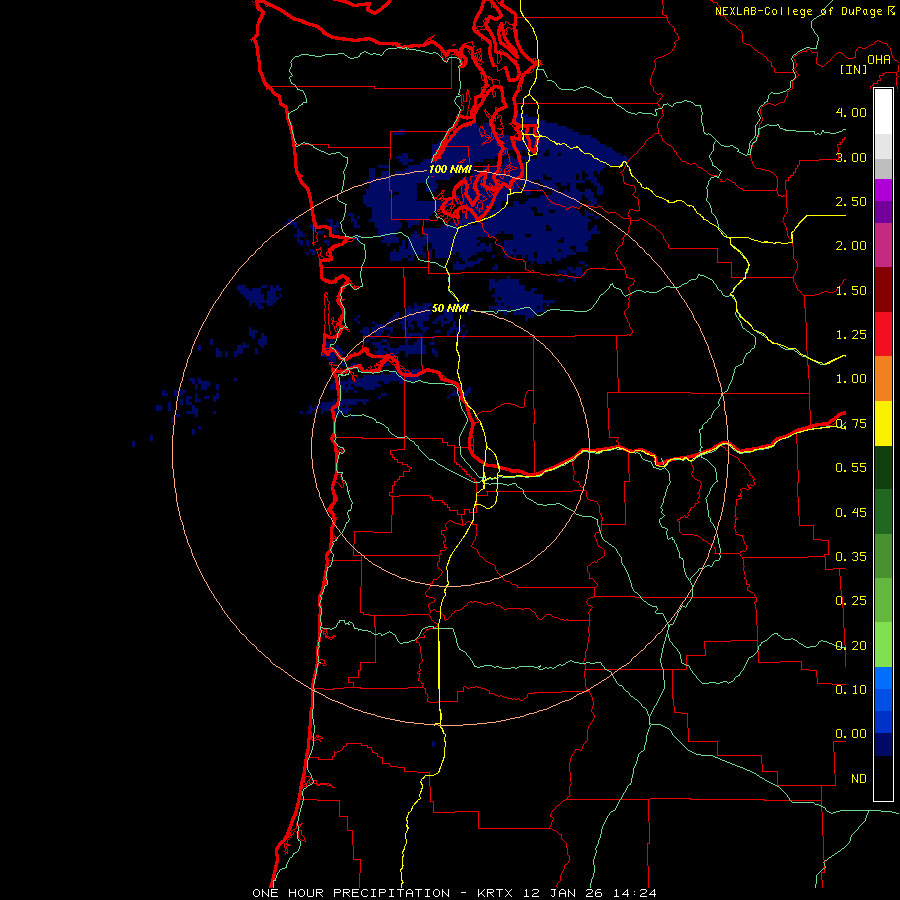900x900 pixels.
Task: Click the 1.00 legend value
Action: pyautogui.click(x=851, y=379)
